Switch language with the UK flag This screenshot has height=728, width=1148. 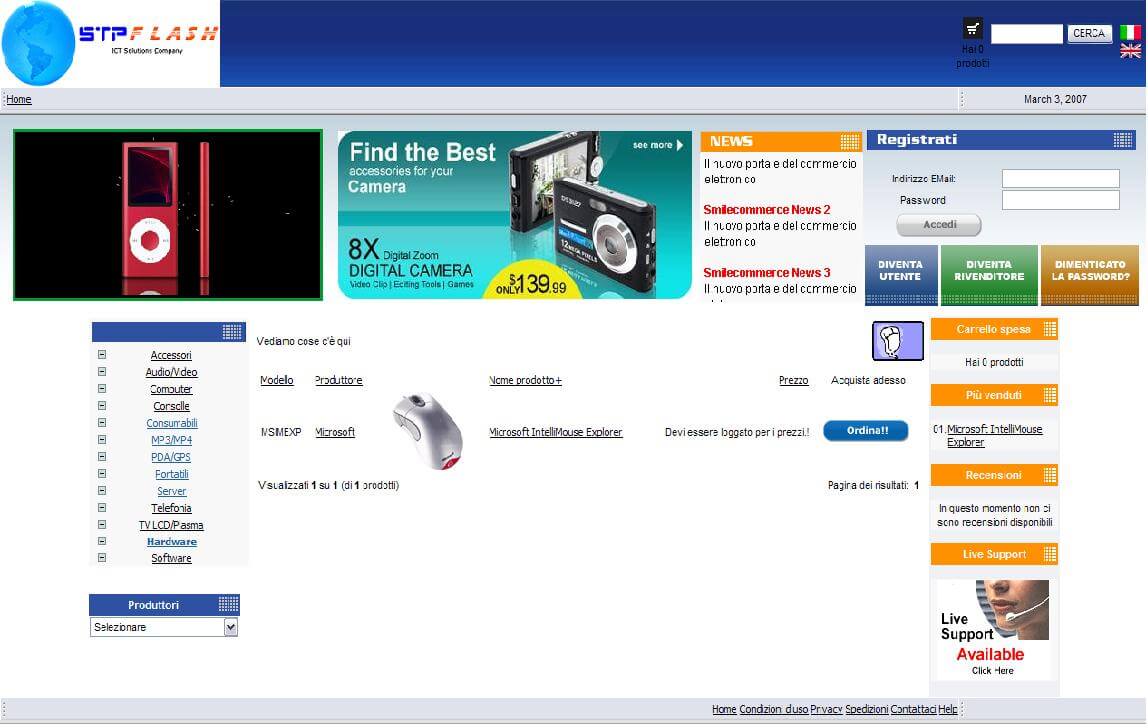pos(1130,51)
